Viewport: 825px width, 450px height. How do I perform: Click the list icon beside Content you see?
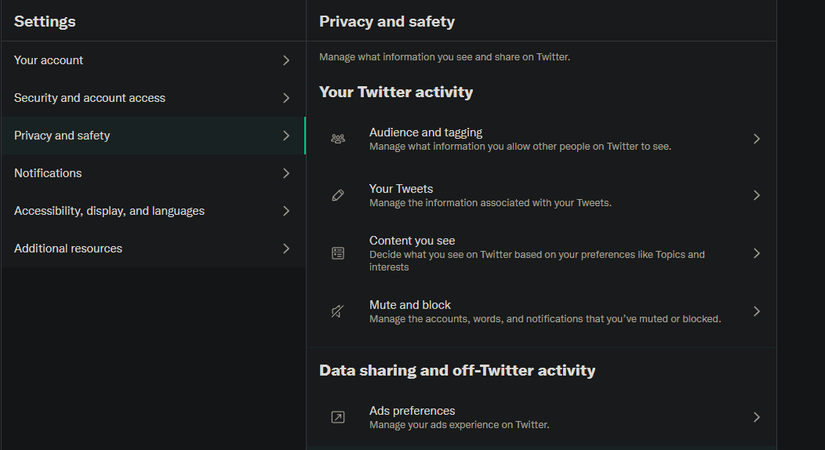tap(338, 253)
